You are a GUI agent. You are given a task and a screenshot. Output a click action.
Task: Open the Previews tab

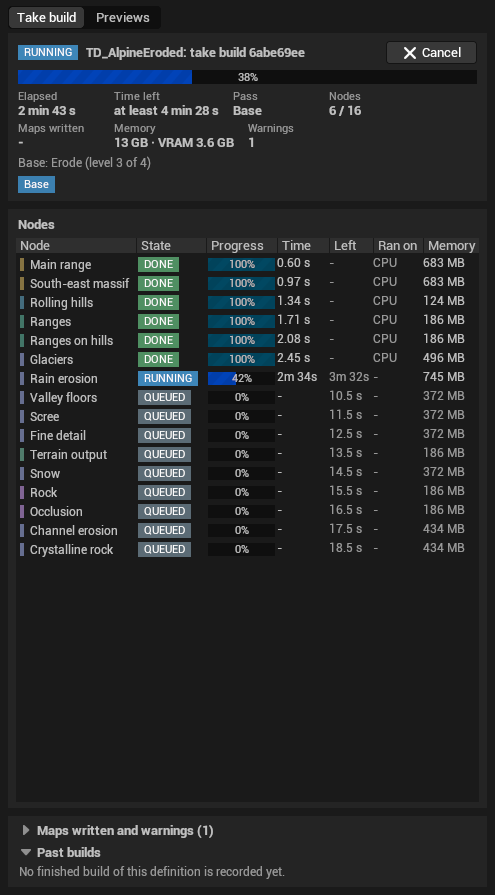point(123,18)
